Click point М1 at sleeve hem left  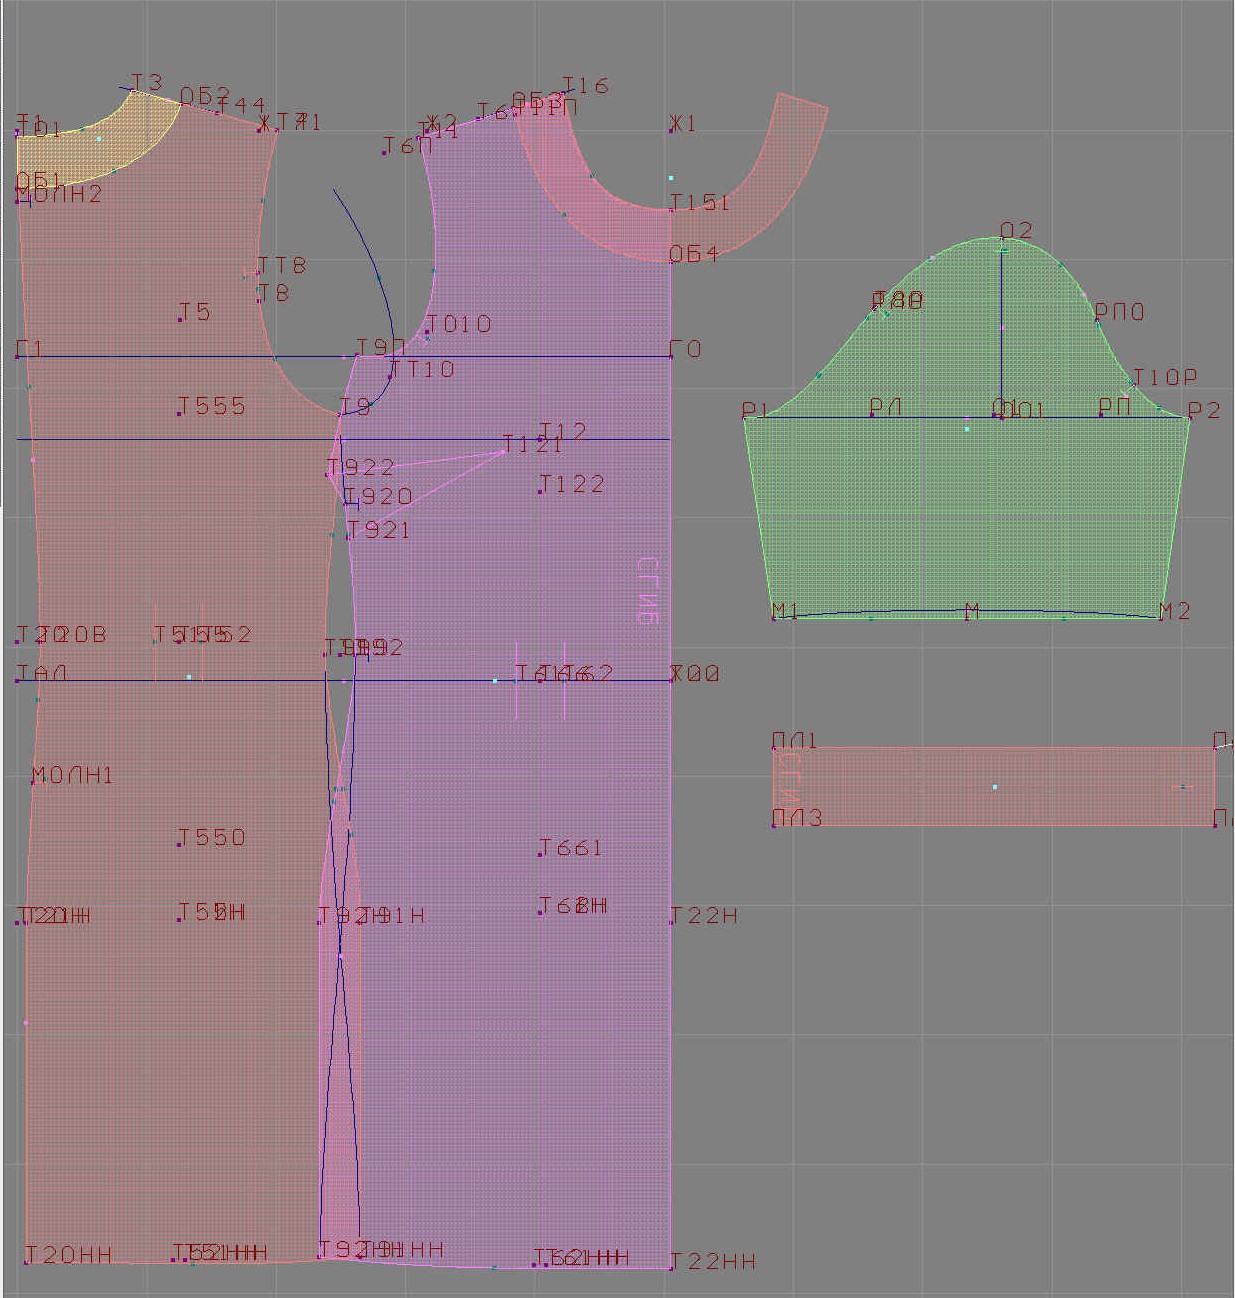tap(774, 617)
